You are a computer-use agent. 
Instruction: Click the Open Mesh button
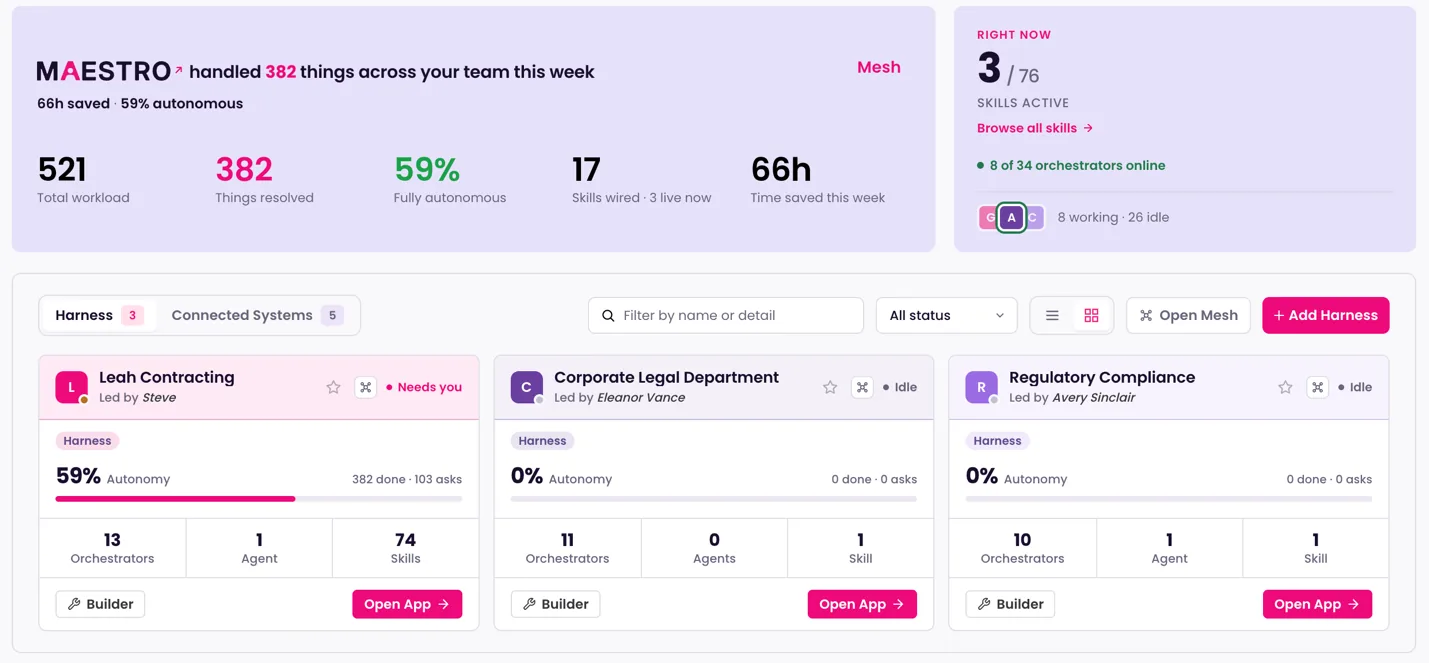pos(1188,316)
